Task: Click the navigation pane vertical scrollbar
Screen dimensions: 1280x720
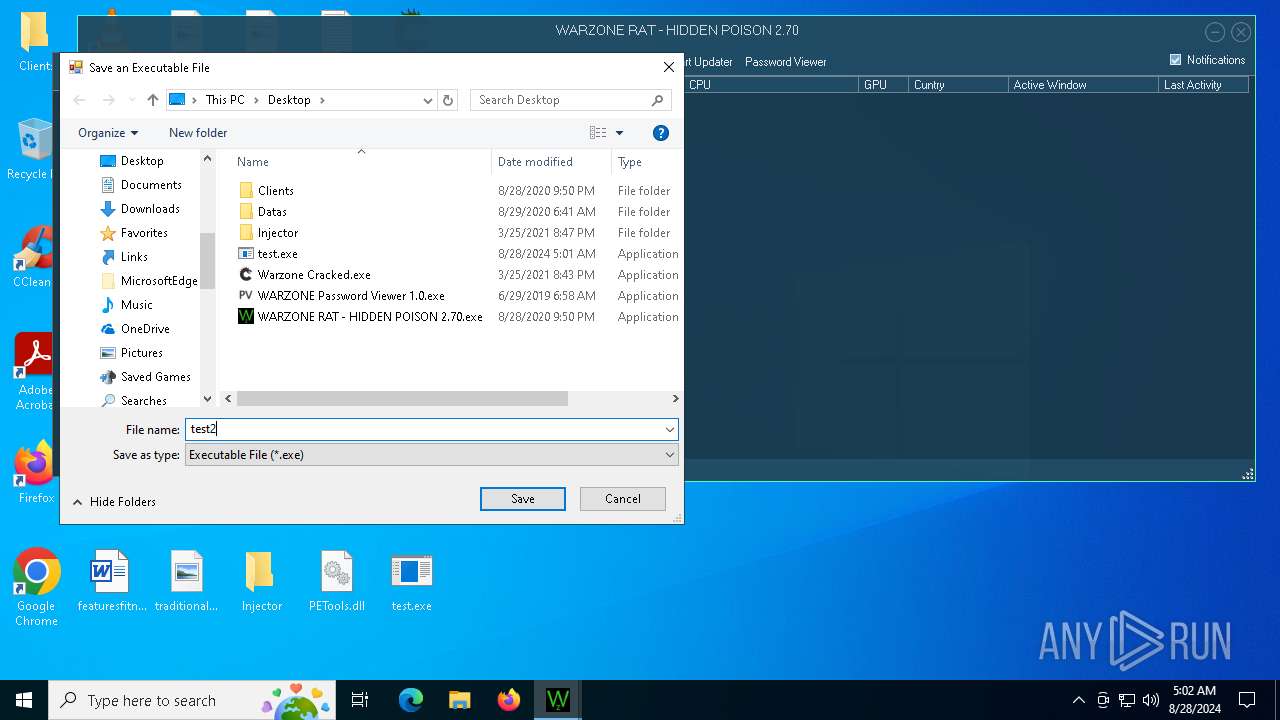Action: [208, 260]
